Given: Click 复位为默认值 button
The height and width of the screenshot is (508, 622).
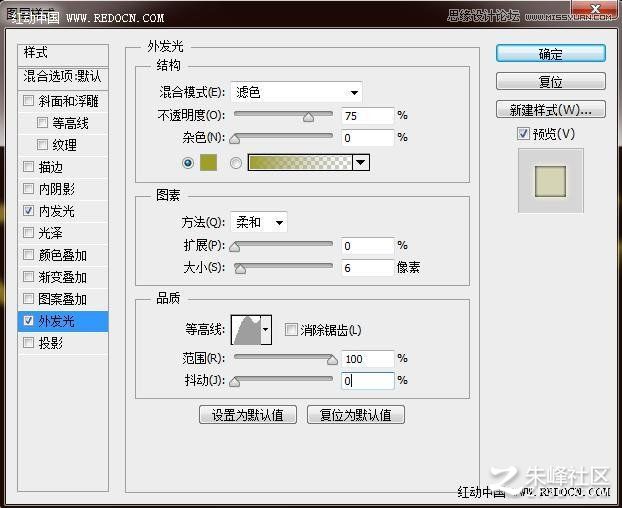Looking at the screenshot, I should click(x=356, y=415).
